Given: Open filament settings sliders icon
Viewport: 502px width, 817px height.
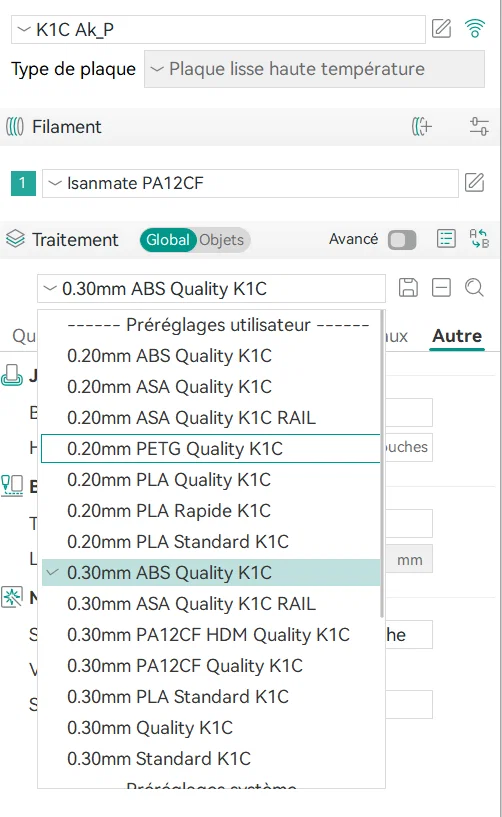Looking at the screenshot, I should [x=479, y=126].
